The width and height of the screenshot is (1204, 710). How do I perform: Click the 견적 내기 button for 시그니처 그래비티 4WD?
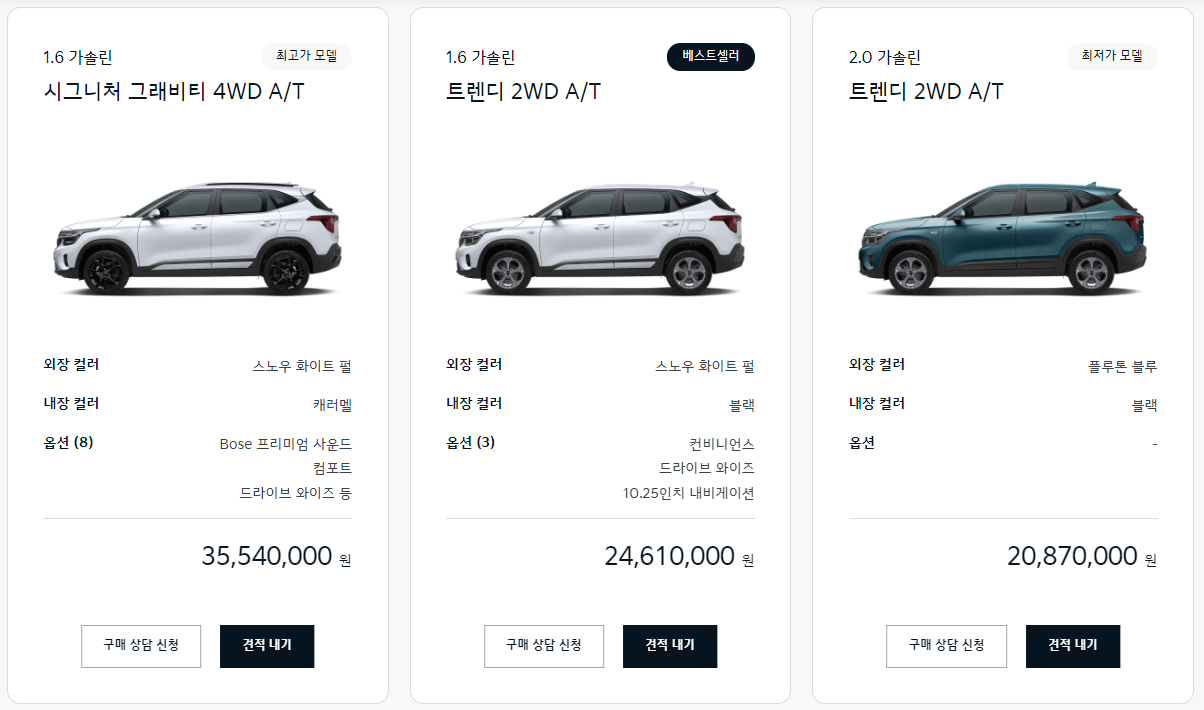click(267, 646)
